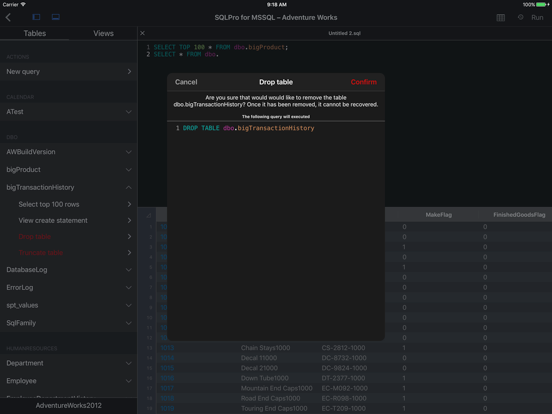
Task: Expand the AWBuildVersion table
Action: 69,152
